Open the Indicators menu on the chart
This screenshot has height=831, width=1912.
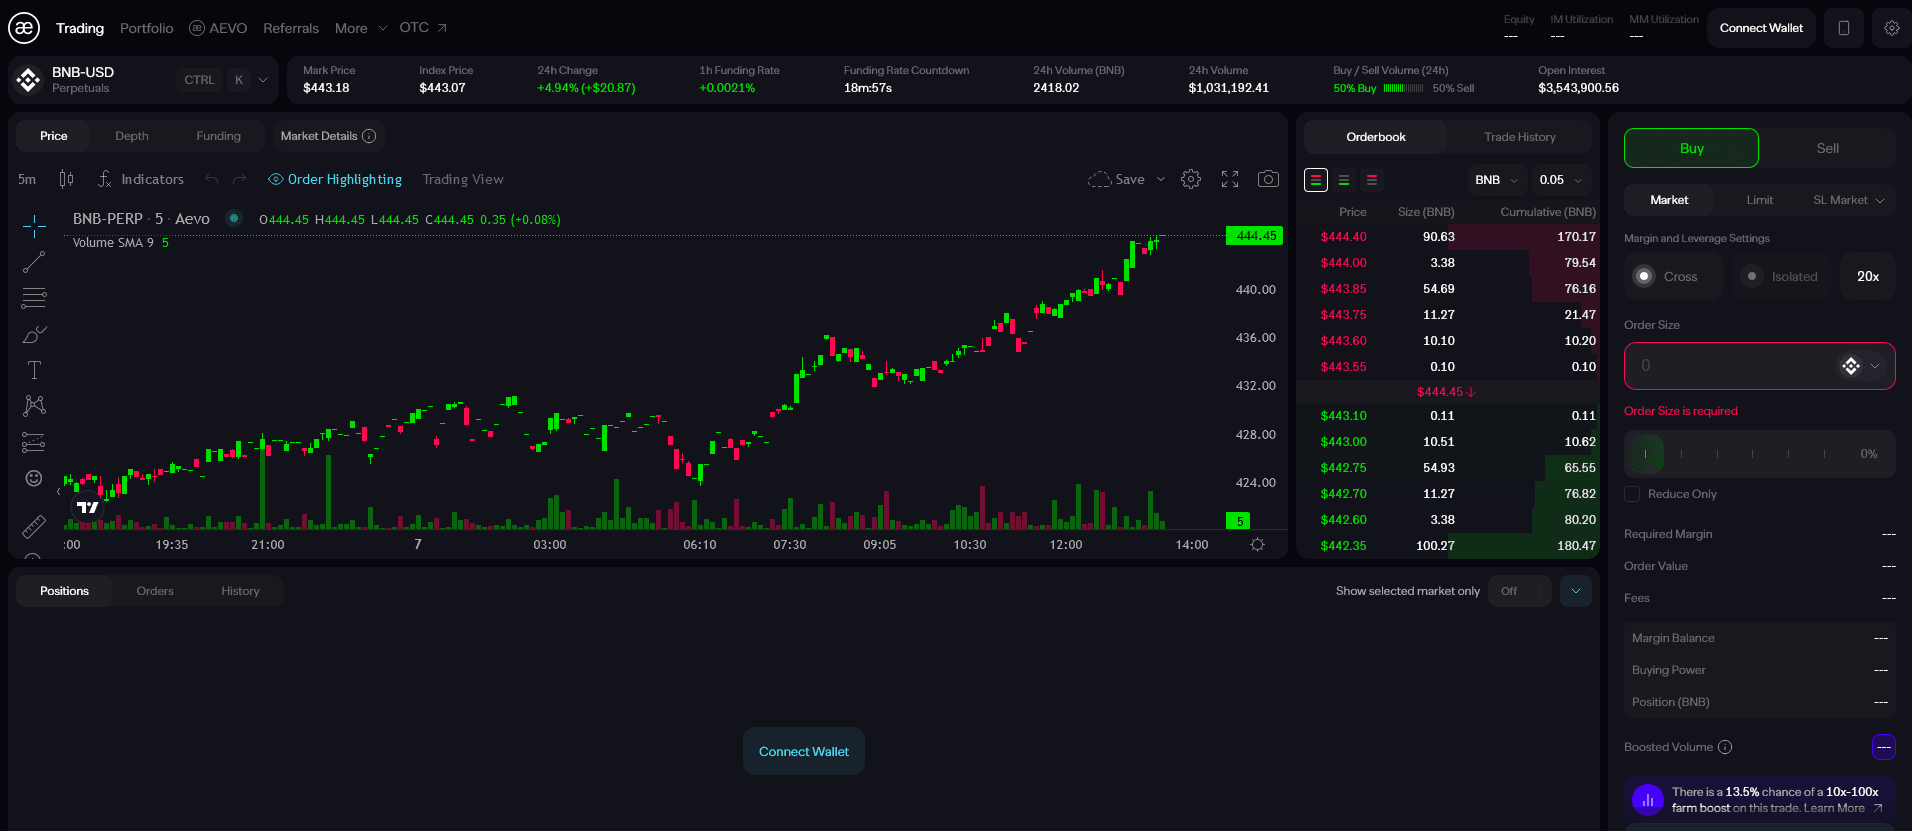[141, 179]
